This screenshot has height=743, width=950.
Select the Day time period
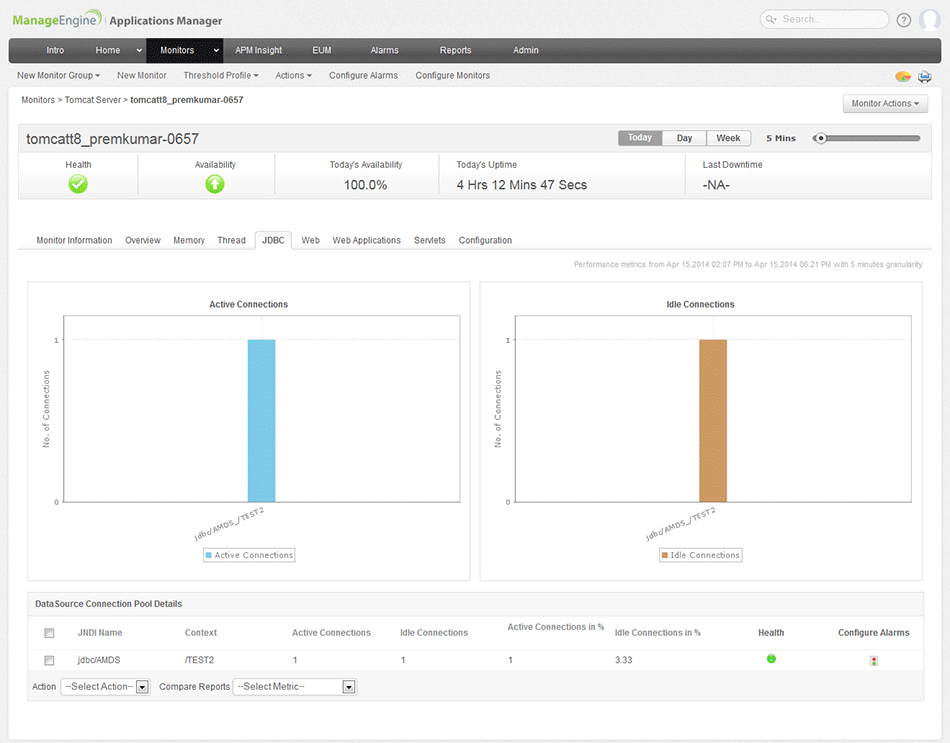click(x=684, y=138)
